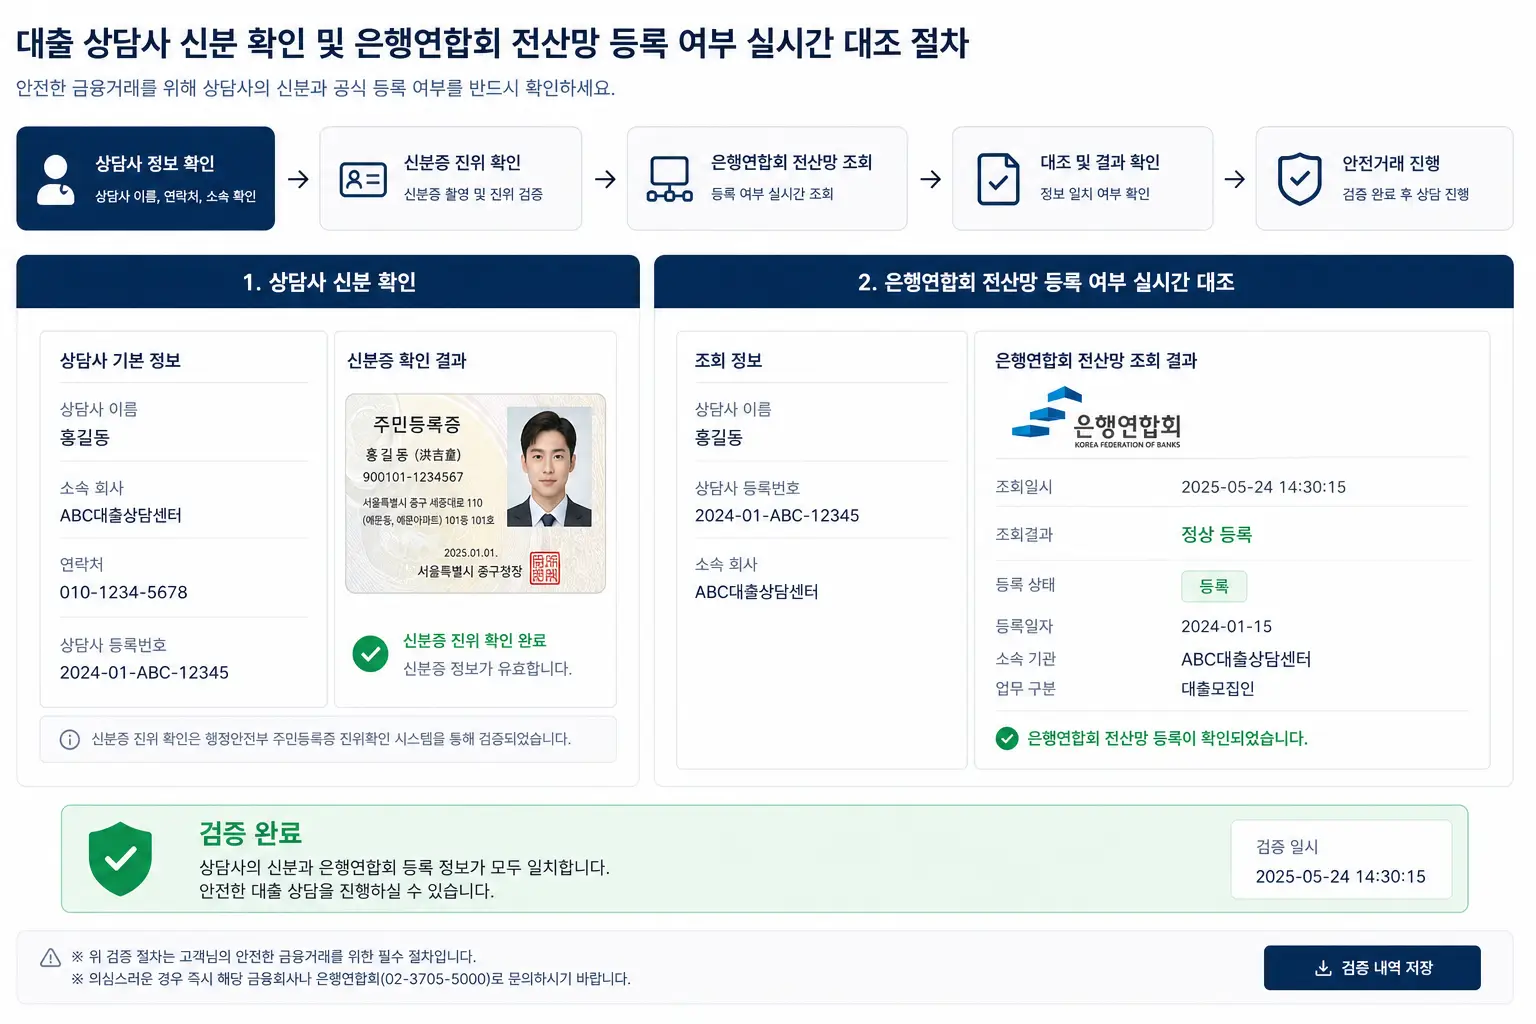This screenshot has height=1024, width=1536.
Task: Open the 대조 및 결과 확인 step tab
Action: [1082, 178]
